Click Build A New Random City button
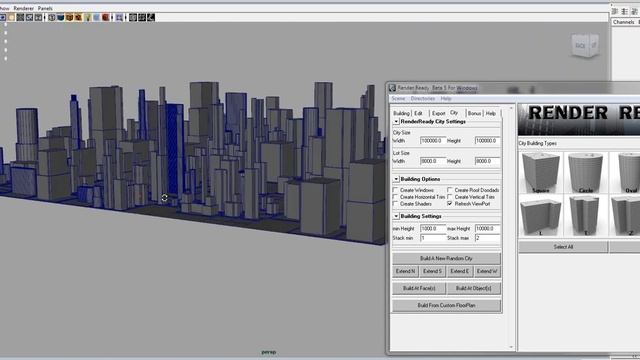The height and width of the screenshot is (360, 640). tap(446, 258)
